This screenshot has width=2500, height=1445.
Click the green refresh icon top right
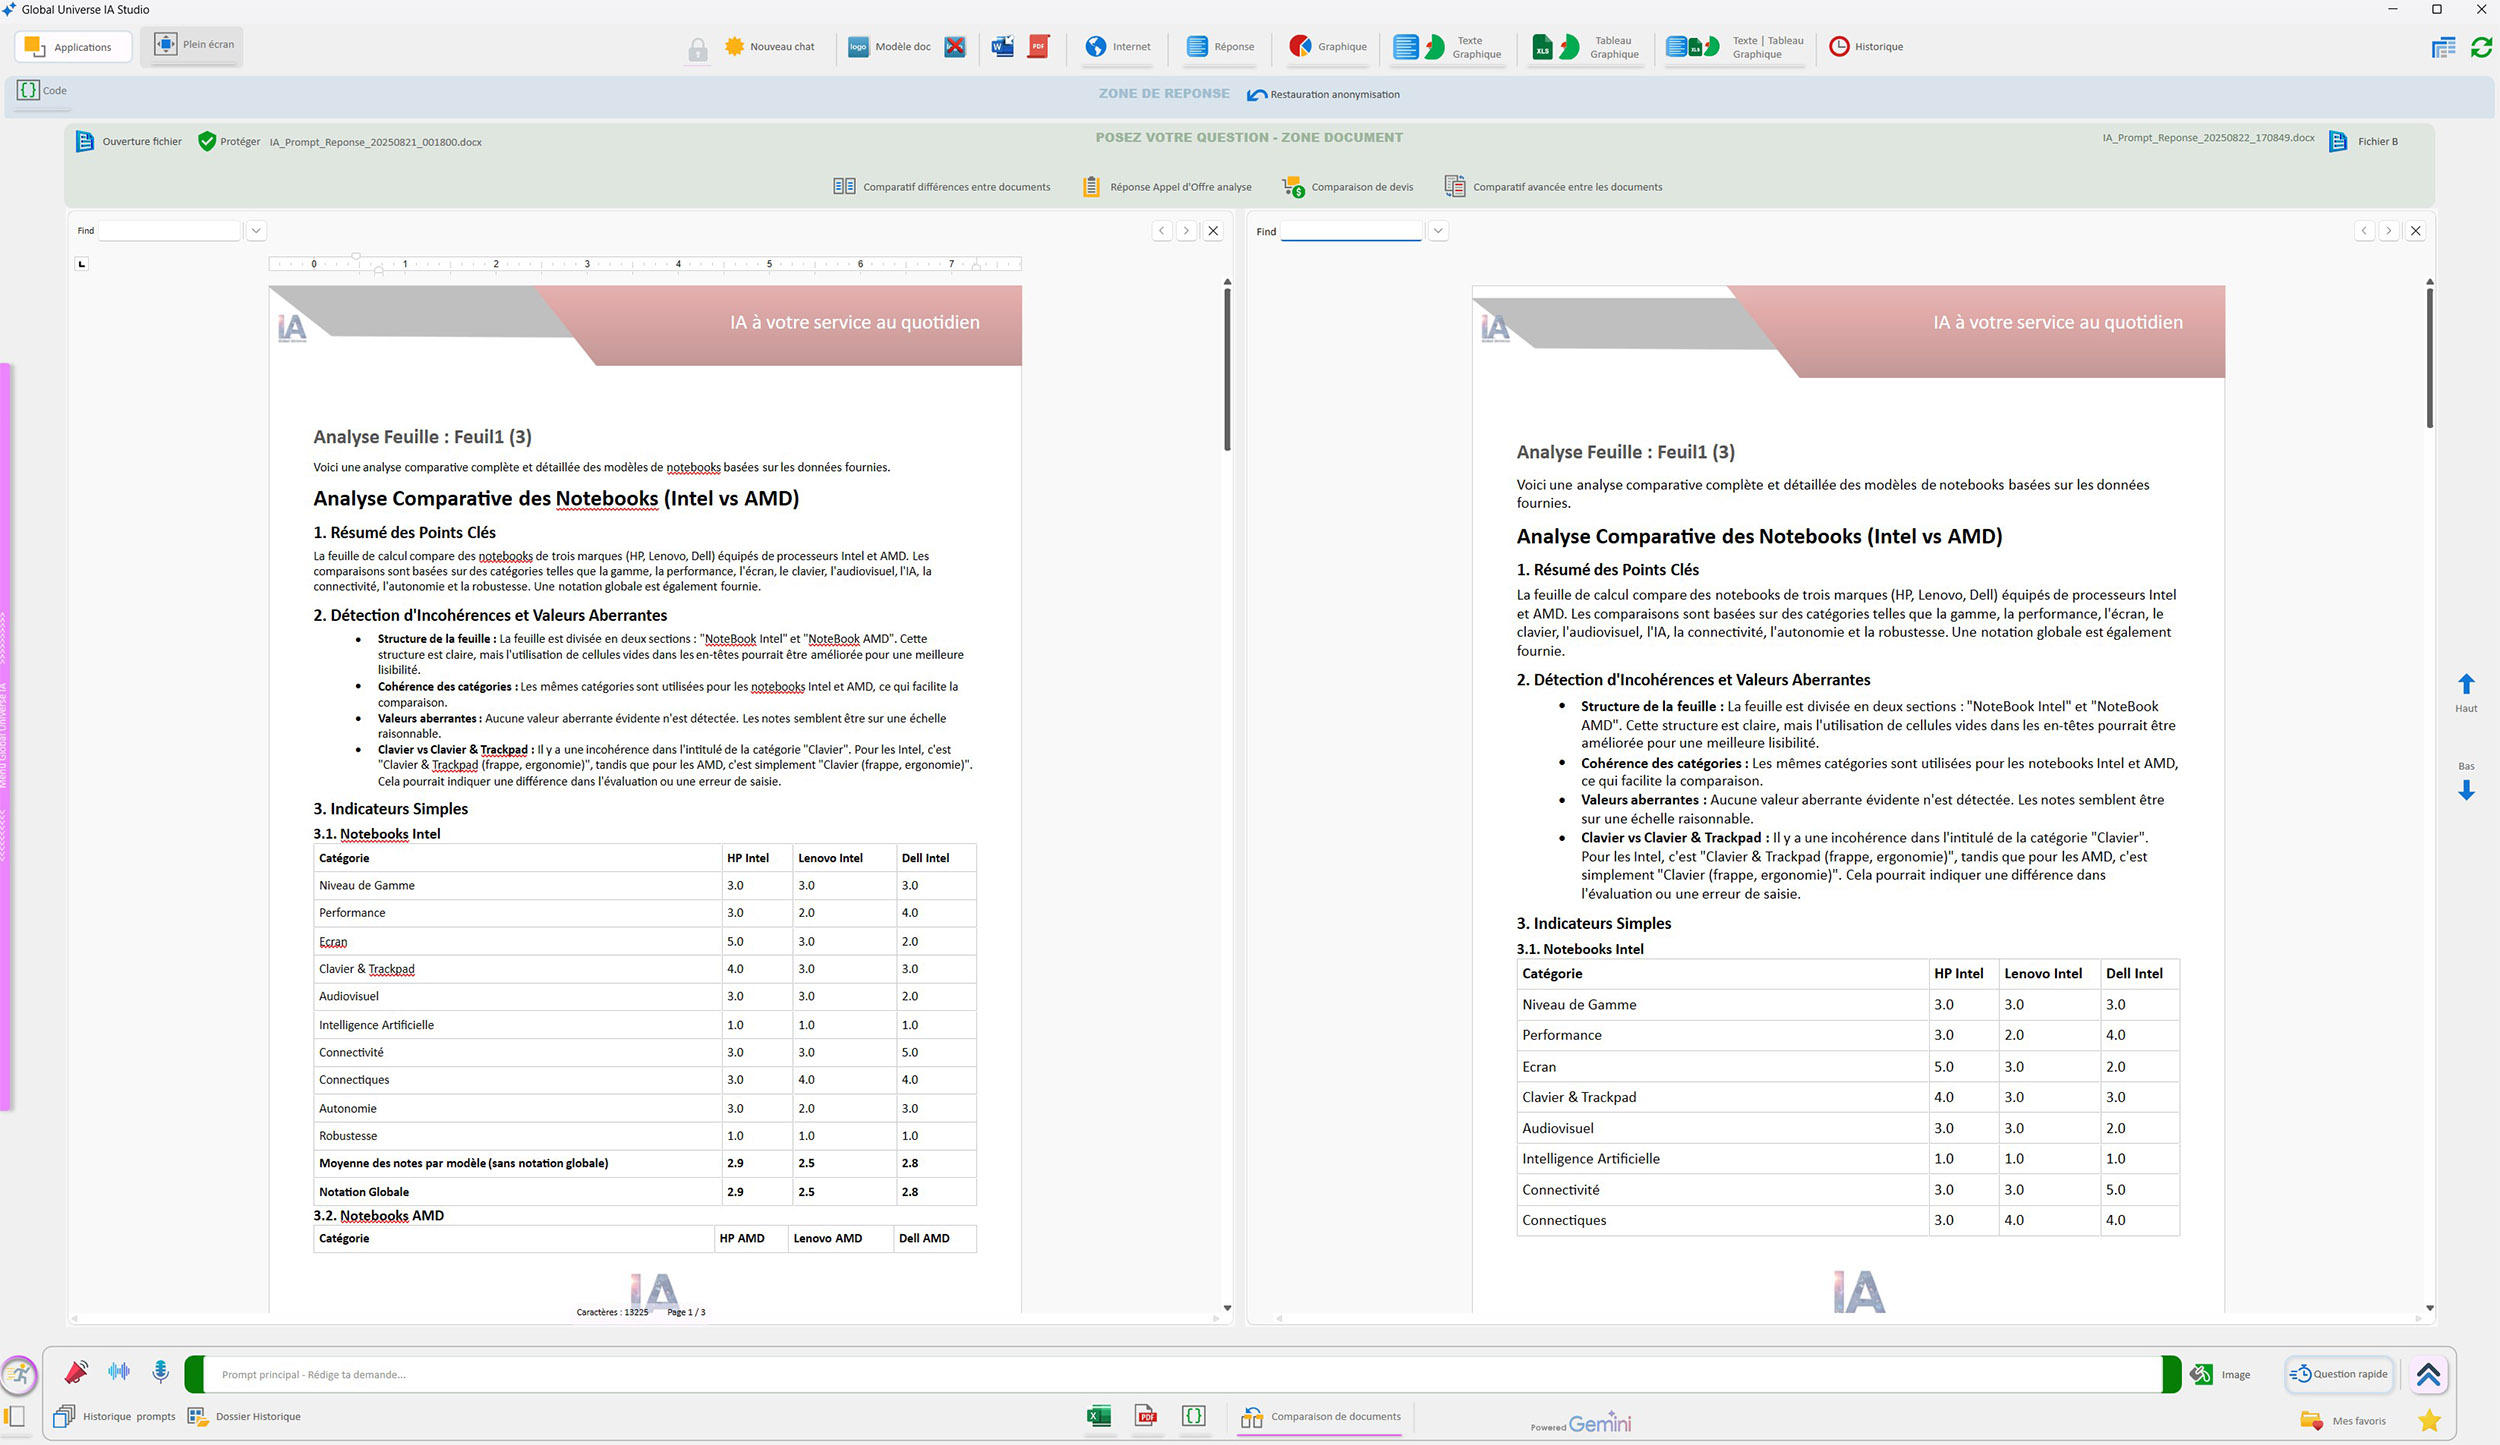[2481, 47]
